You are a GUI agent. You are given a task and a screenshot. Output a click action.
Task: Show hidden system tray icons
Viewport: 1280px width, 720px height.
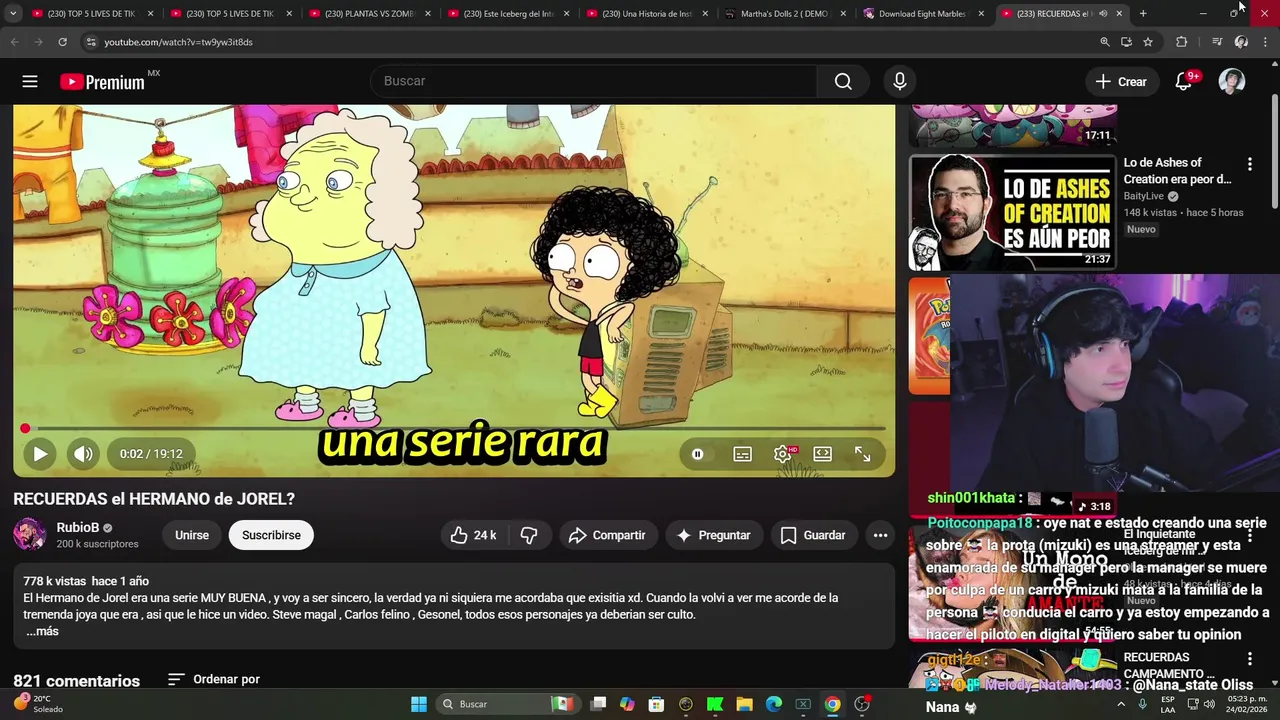1120,704
